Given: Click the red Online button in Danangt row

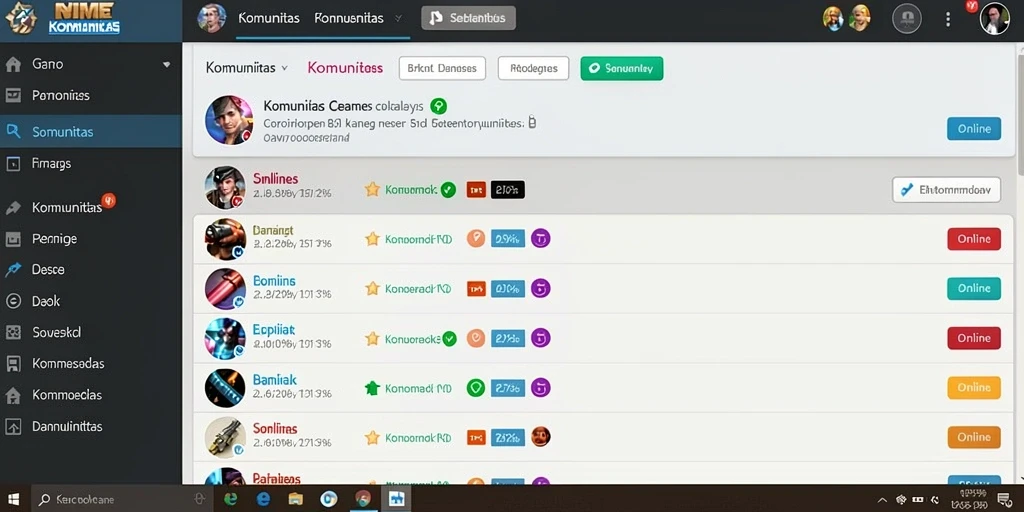Looking at the screenshot, I should [974, 239].
